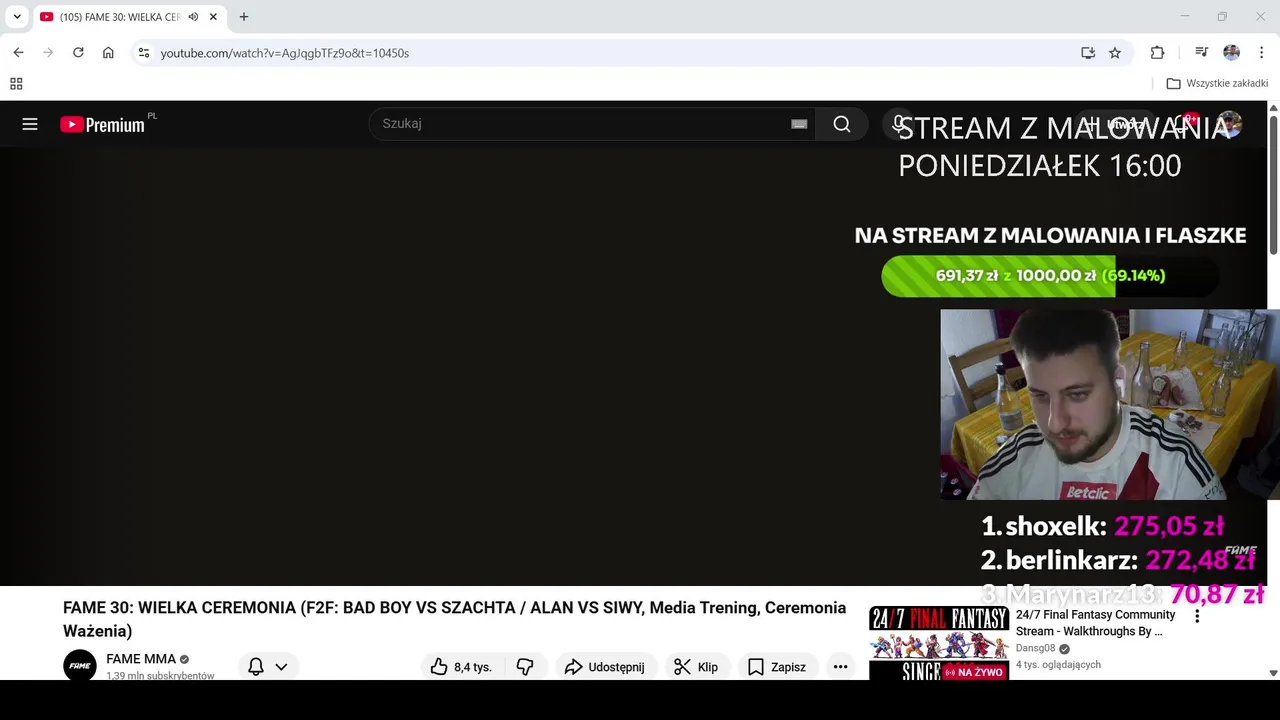Open FAME MMA channel name link

tap(141, 659)
